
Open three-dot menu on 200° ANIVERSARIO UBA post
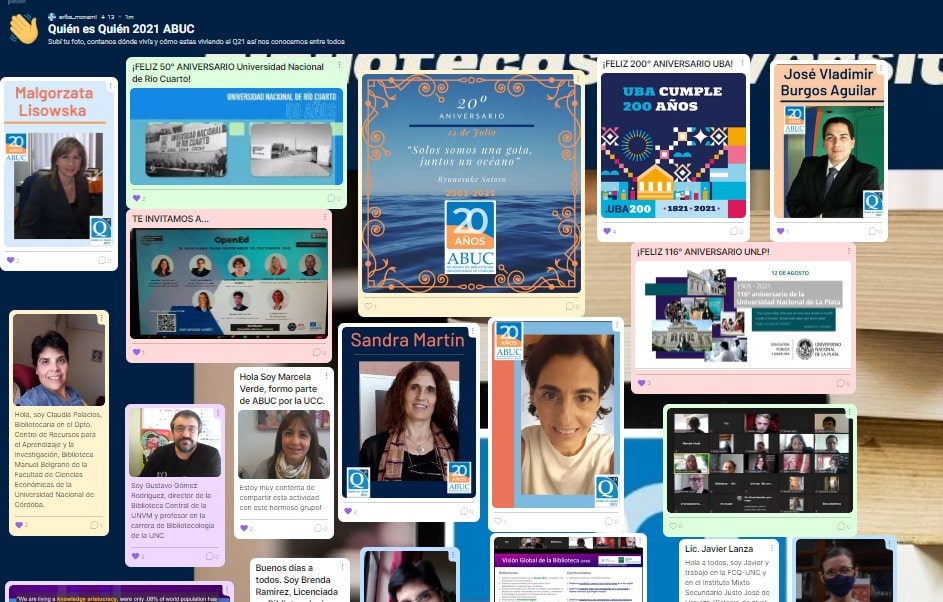coord(743,62)
